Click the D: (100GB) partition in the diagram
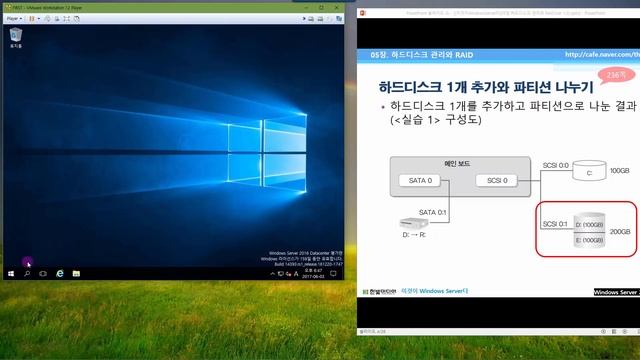 pyautogui.click(x=589, y=224)
